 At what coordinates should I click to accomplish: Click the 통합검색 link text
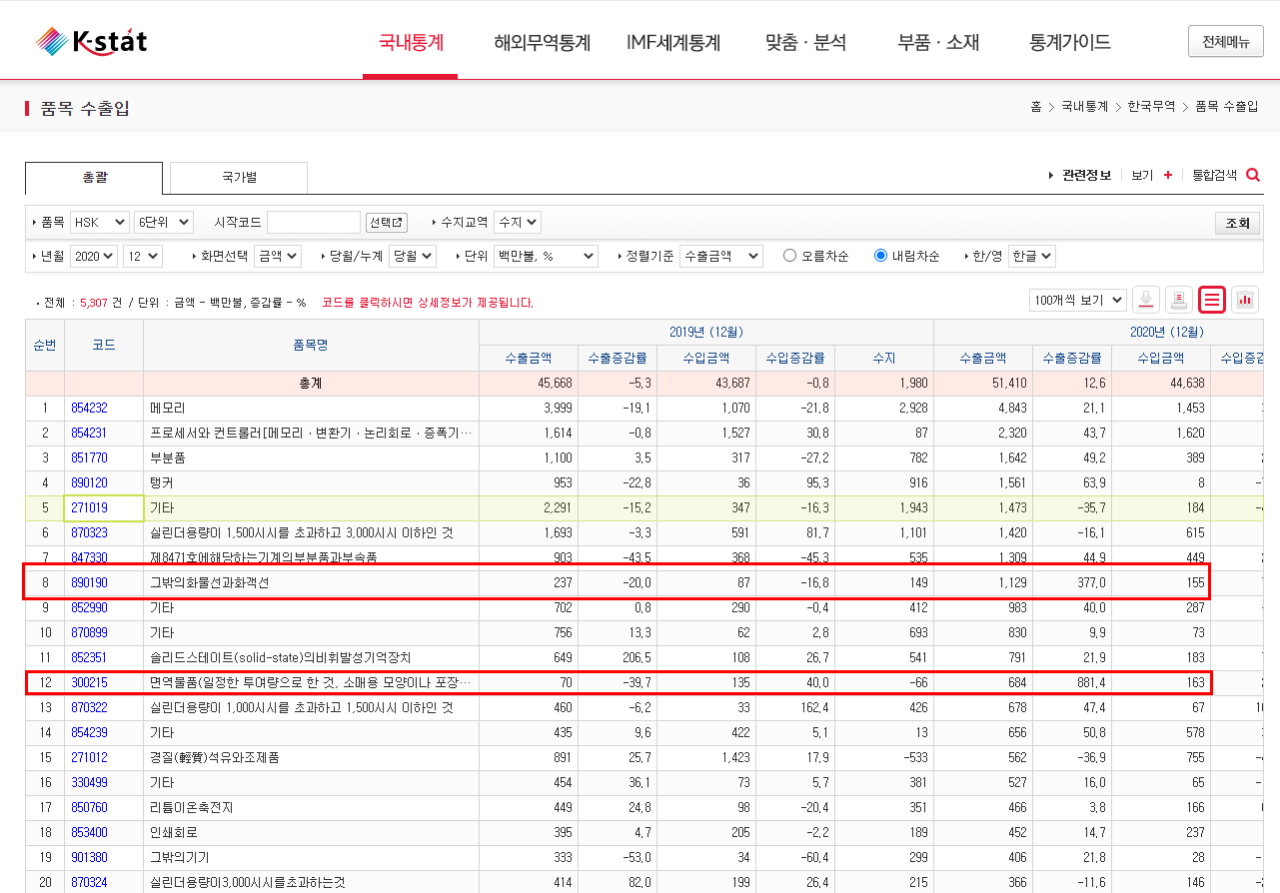1214,175
